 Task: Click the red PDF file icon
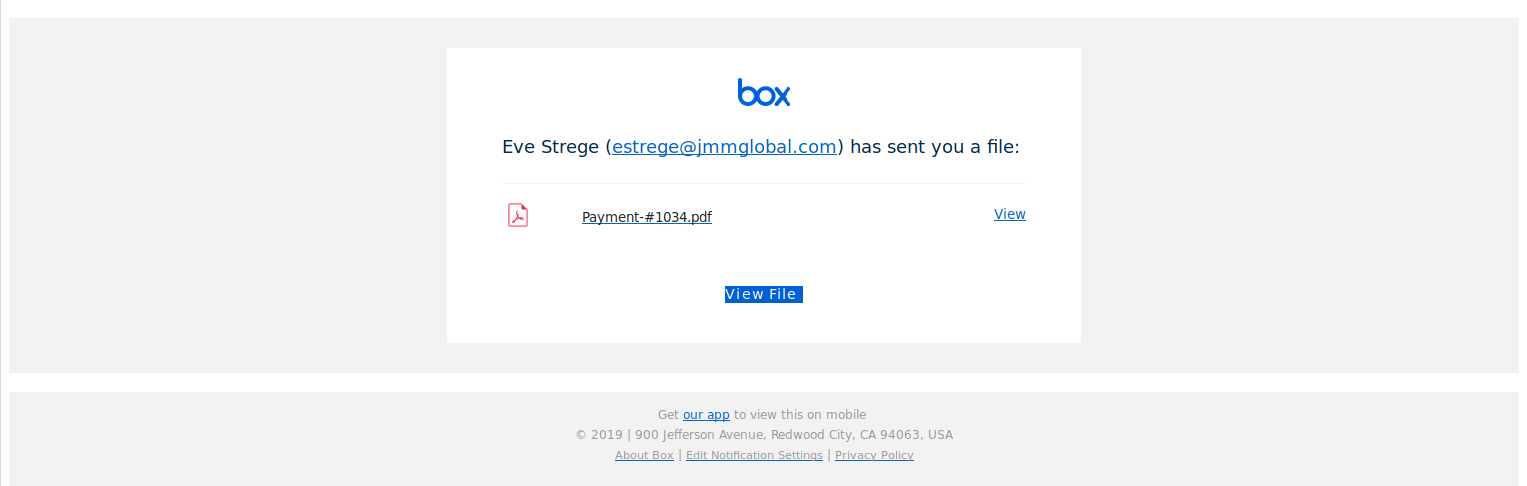tap(517, 215)
